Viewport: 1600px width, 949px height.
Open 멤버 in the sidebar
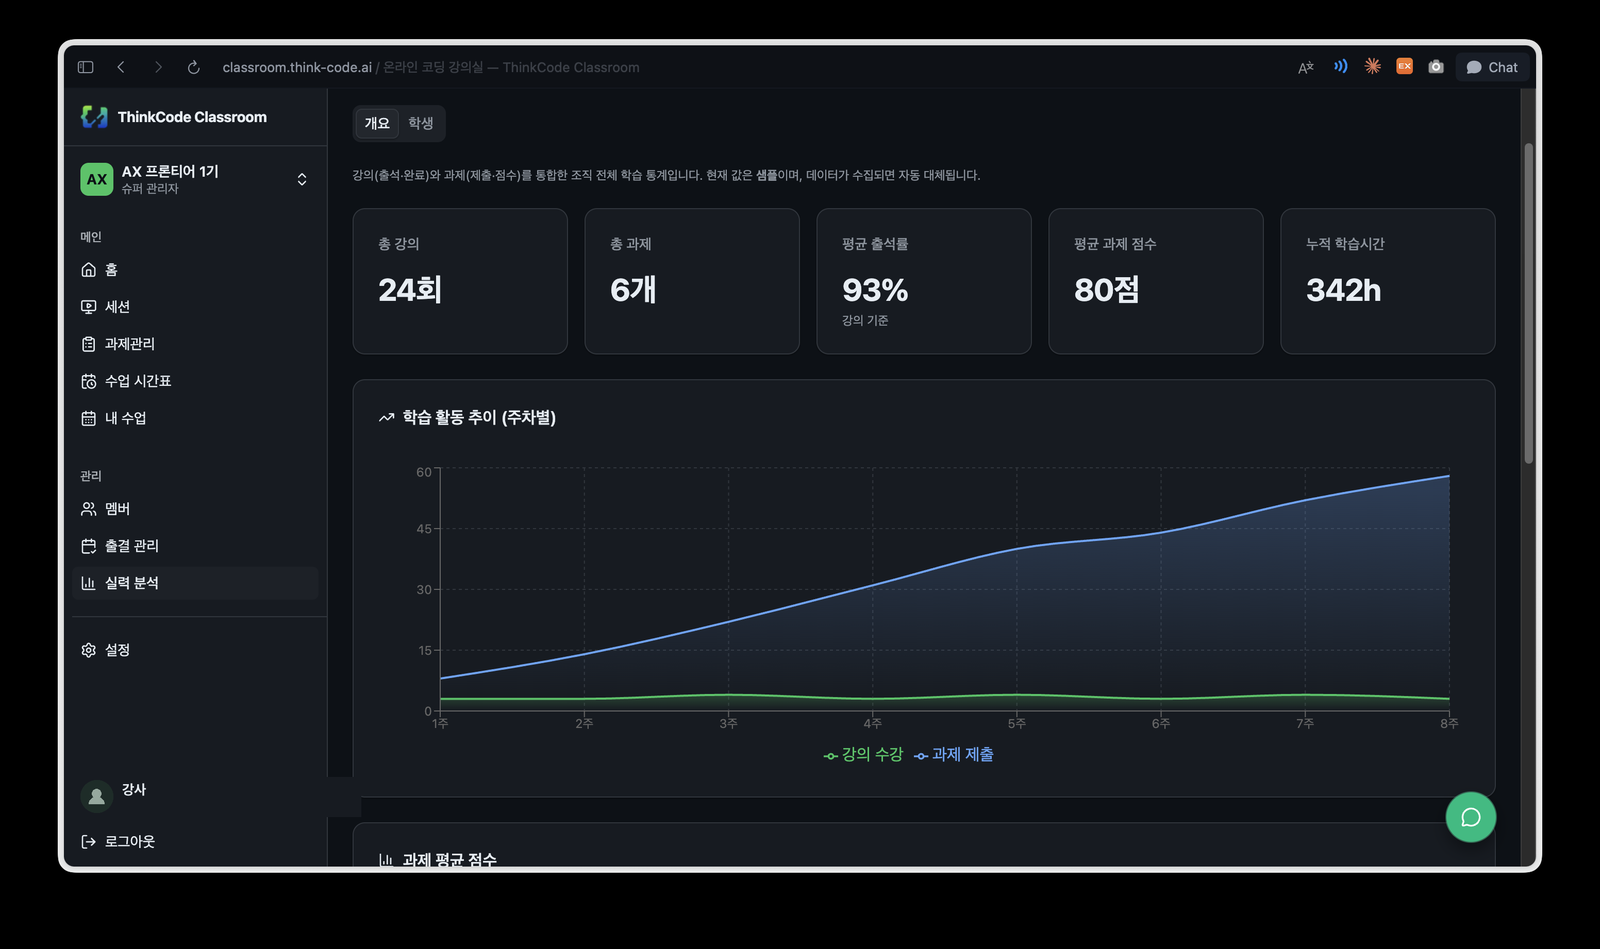(195, 509)
